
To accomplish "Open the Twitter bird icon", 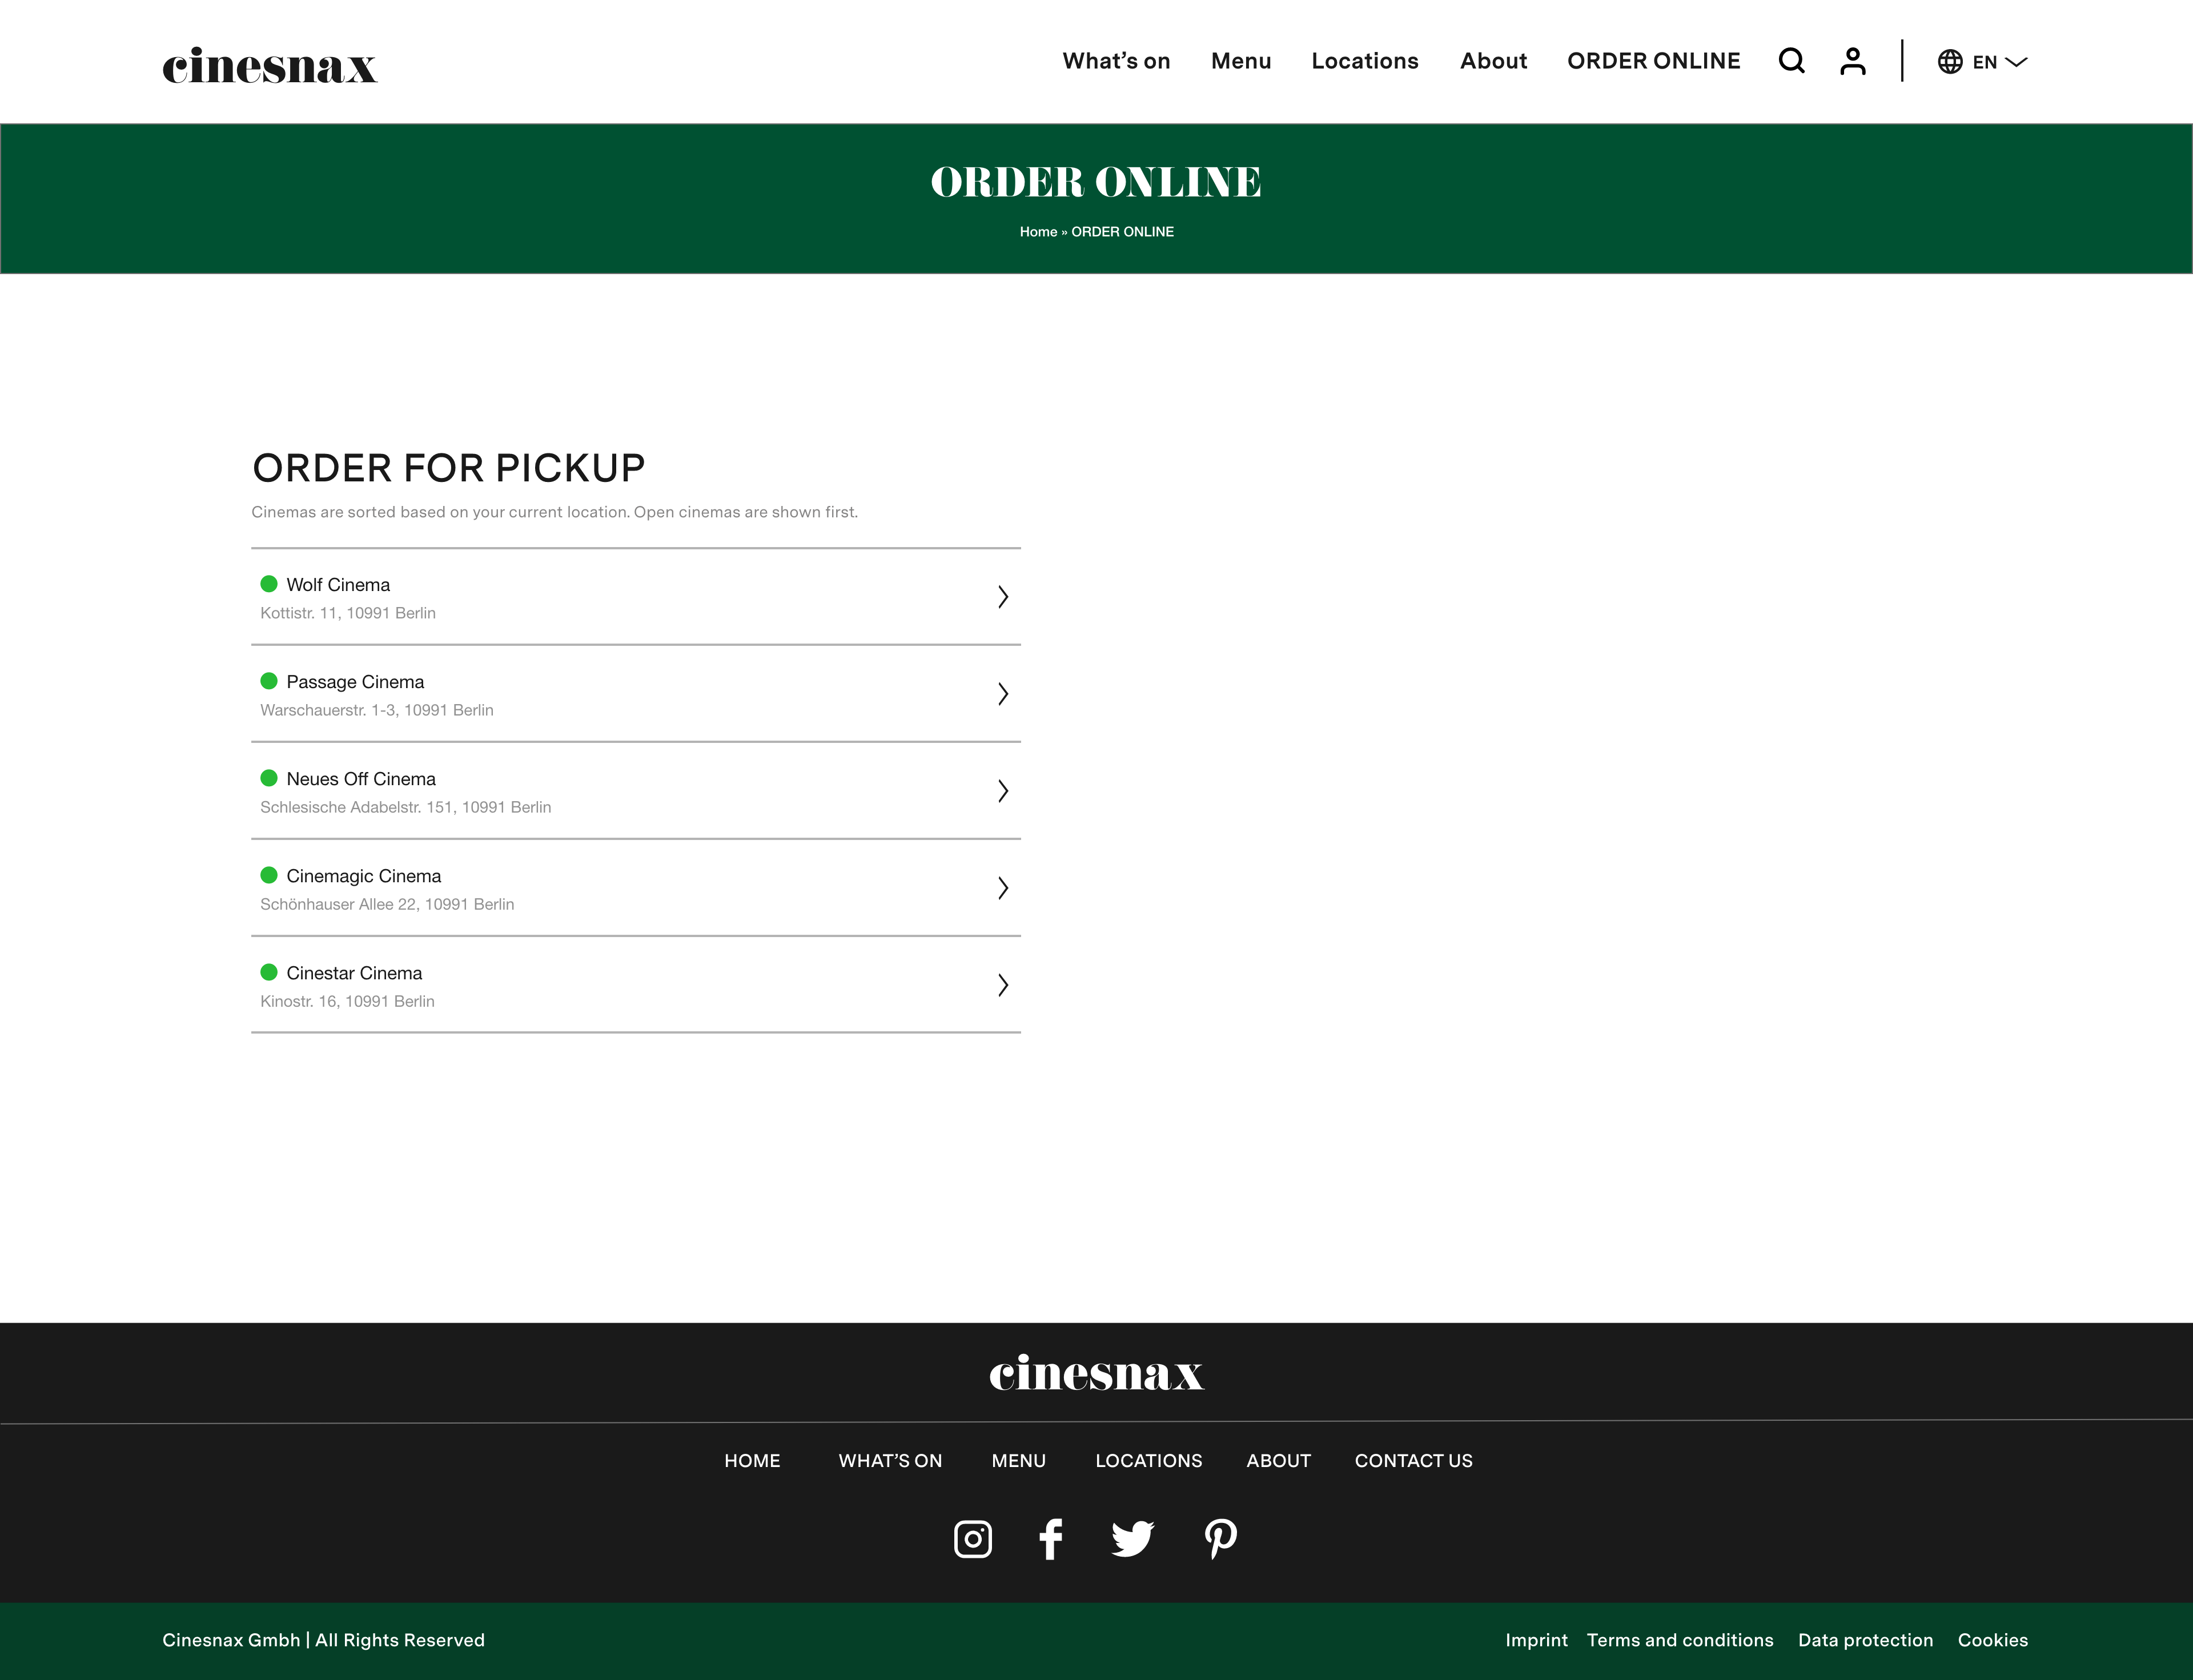I will (1132, 1539).
